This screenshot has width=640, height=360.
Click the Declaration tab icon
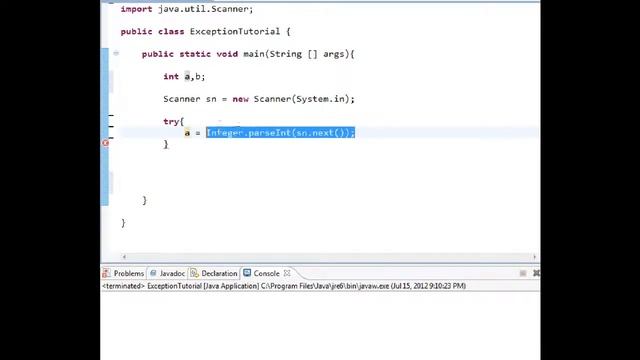click(x=194, y=273)
